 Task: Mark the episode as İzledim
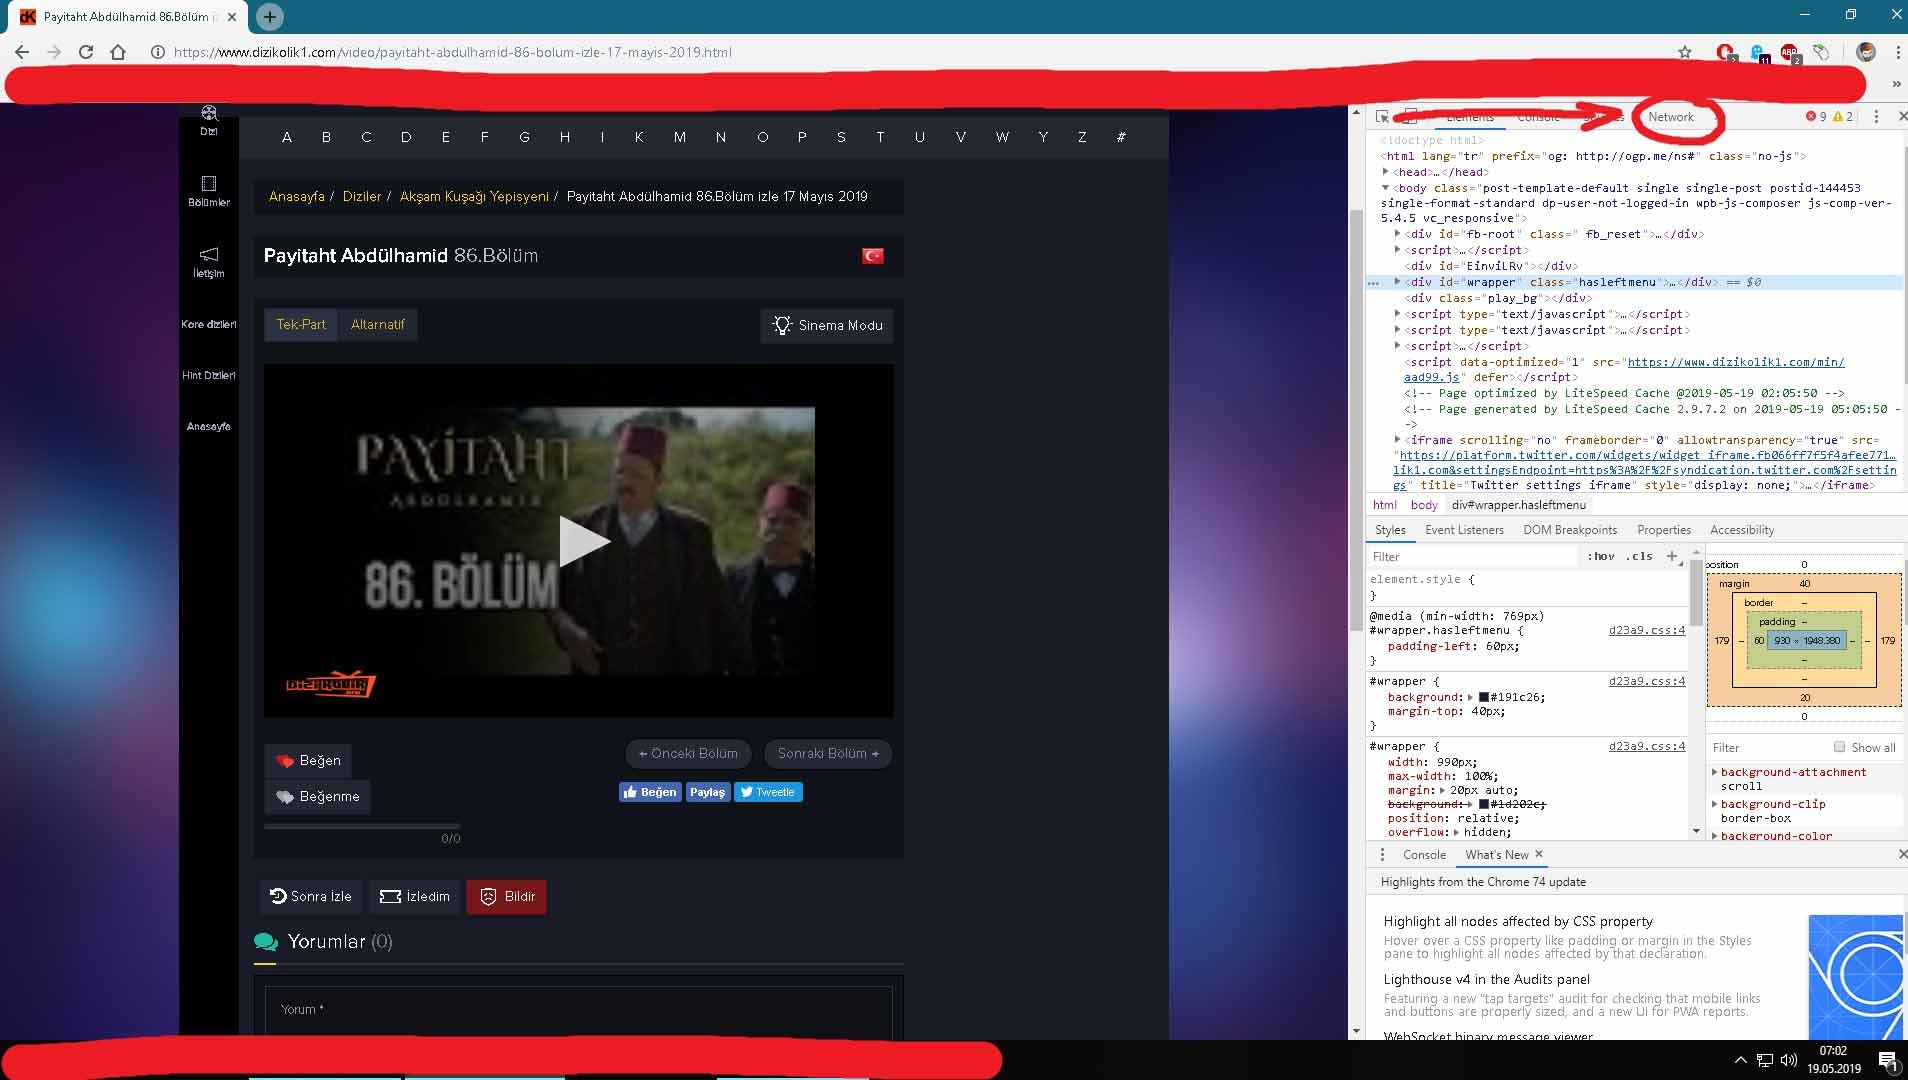tap(414, 896)
